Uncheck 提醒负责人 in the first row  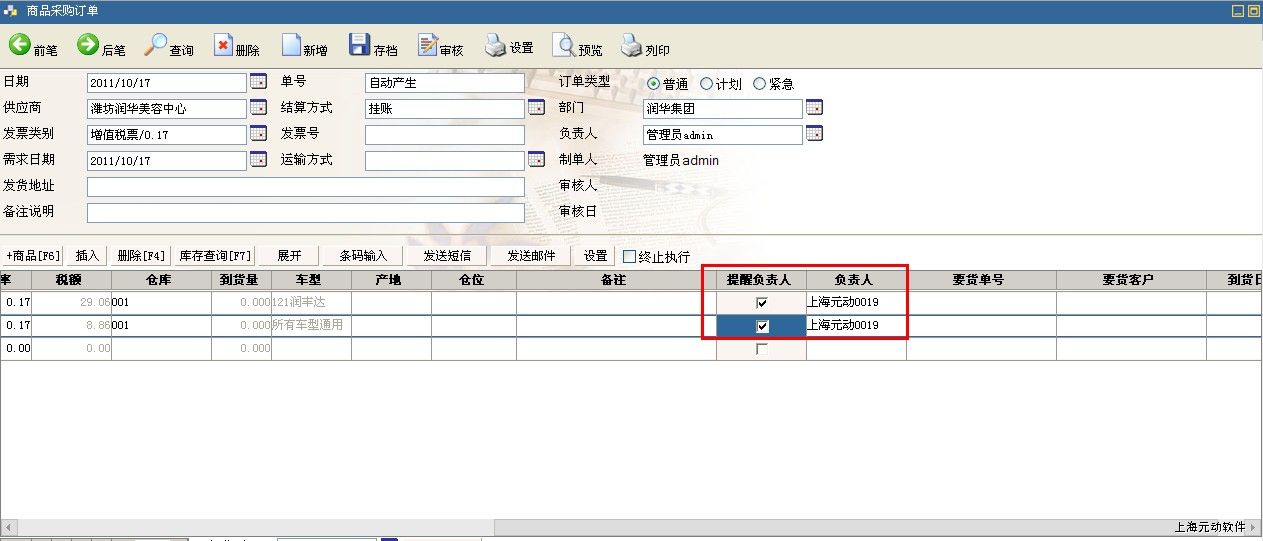pos(762,303)
